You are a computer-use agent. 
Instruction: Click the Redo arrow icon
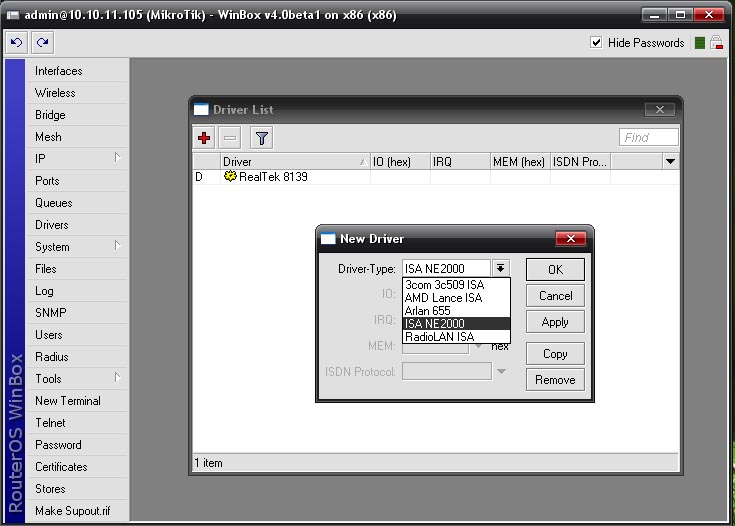point(43,43)
